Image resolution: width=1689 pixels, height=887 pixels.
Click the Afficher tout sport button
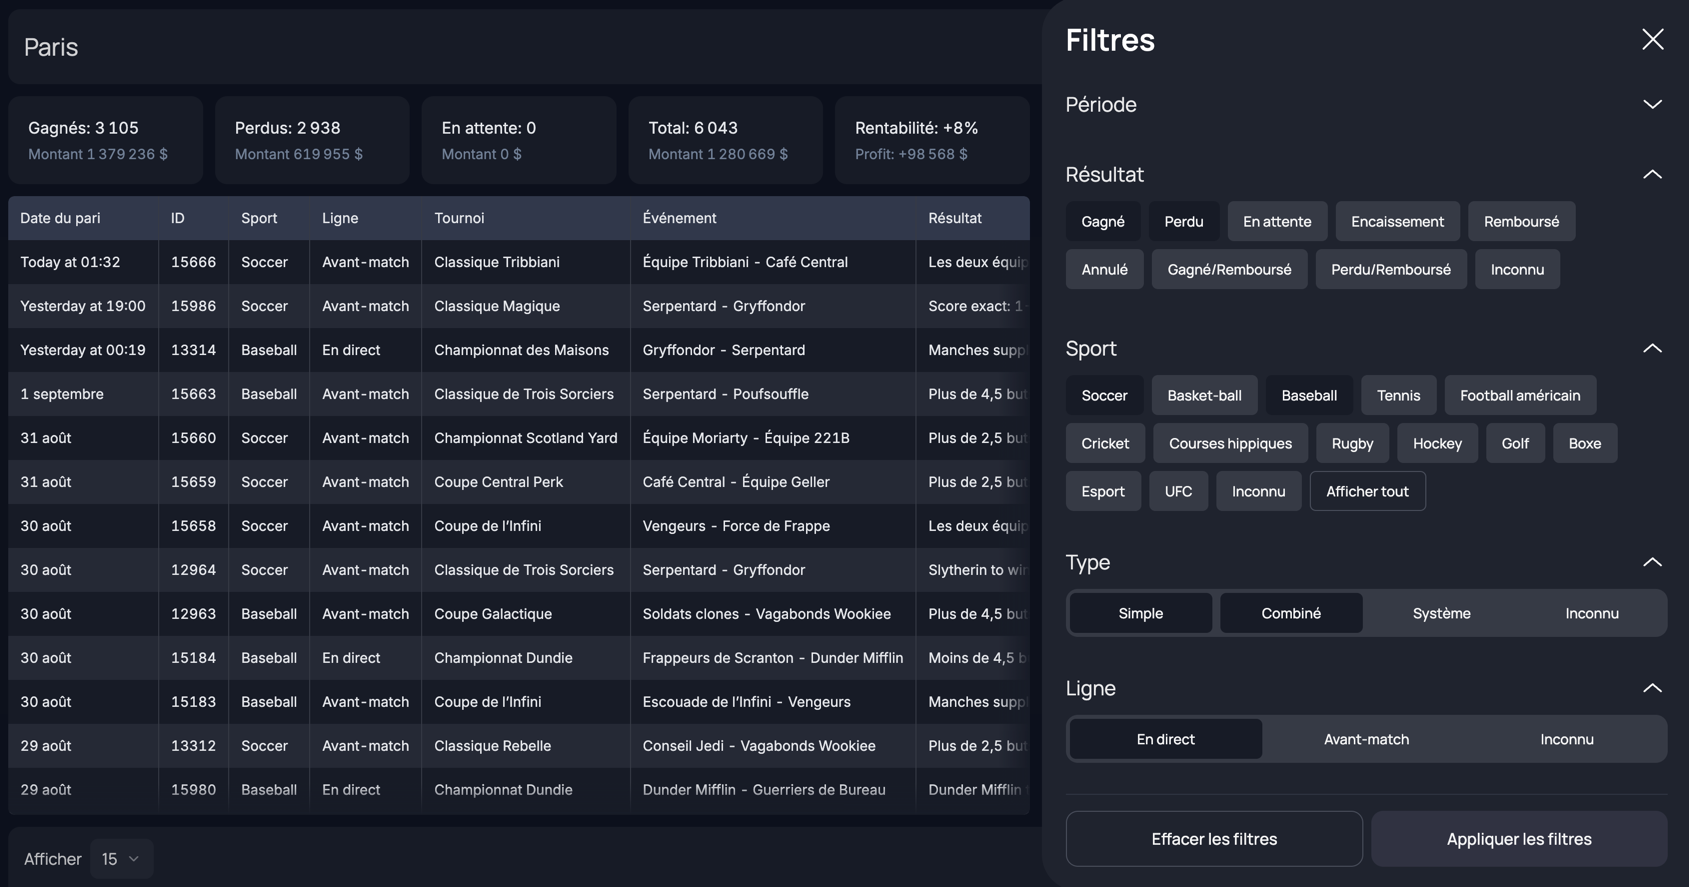pyautogui.click(x=1366, y=492)
